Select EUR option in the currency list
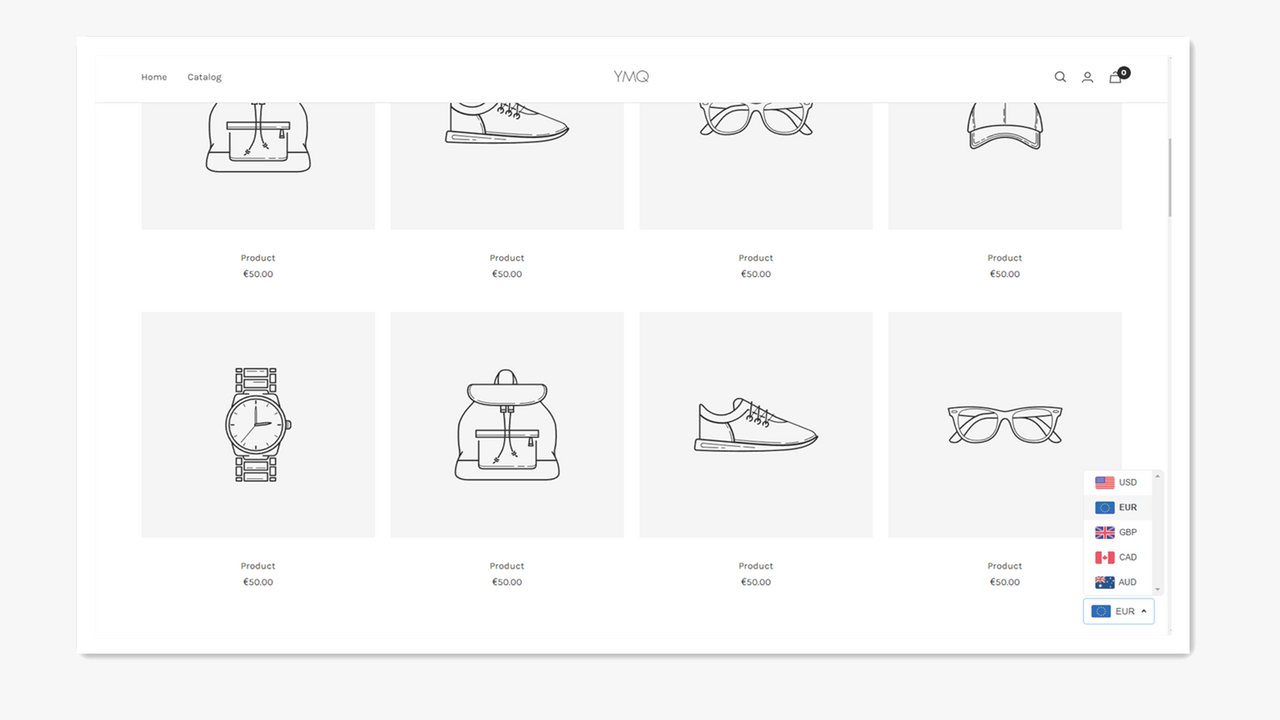Screen dimensions: 1280x720 pos(1118,507)
